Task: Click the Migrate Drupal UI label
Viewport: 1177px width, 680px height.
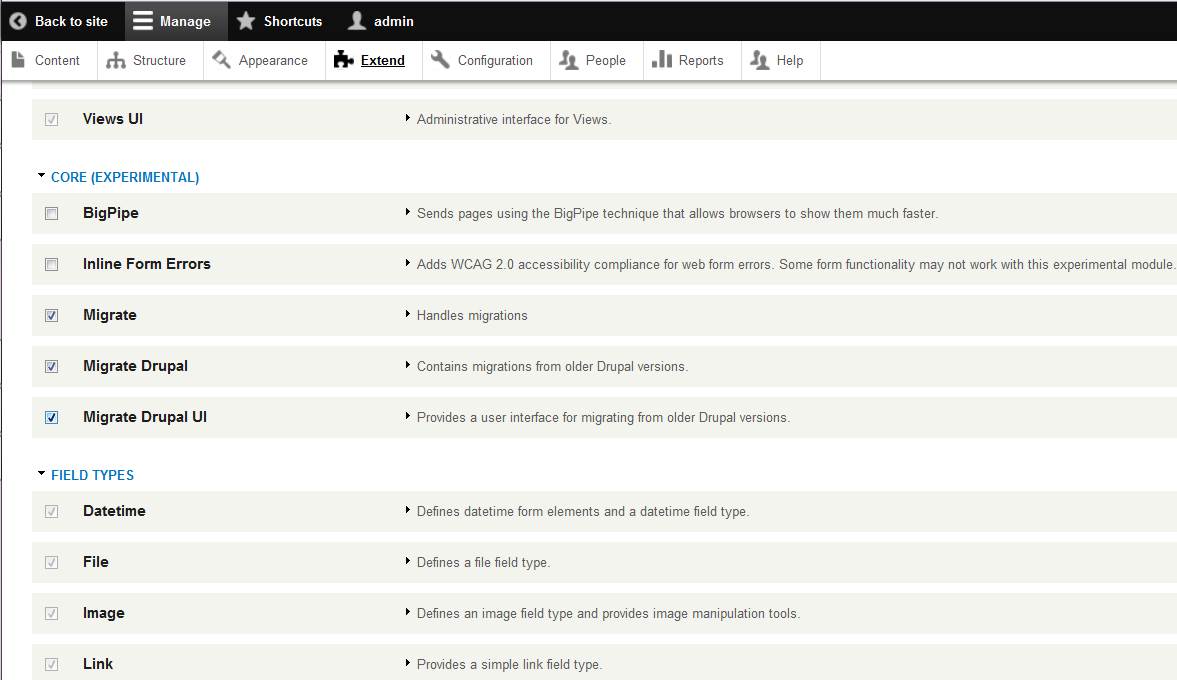Action: point(145,417)
